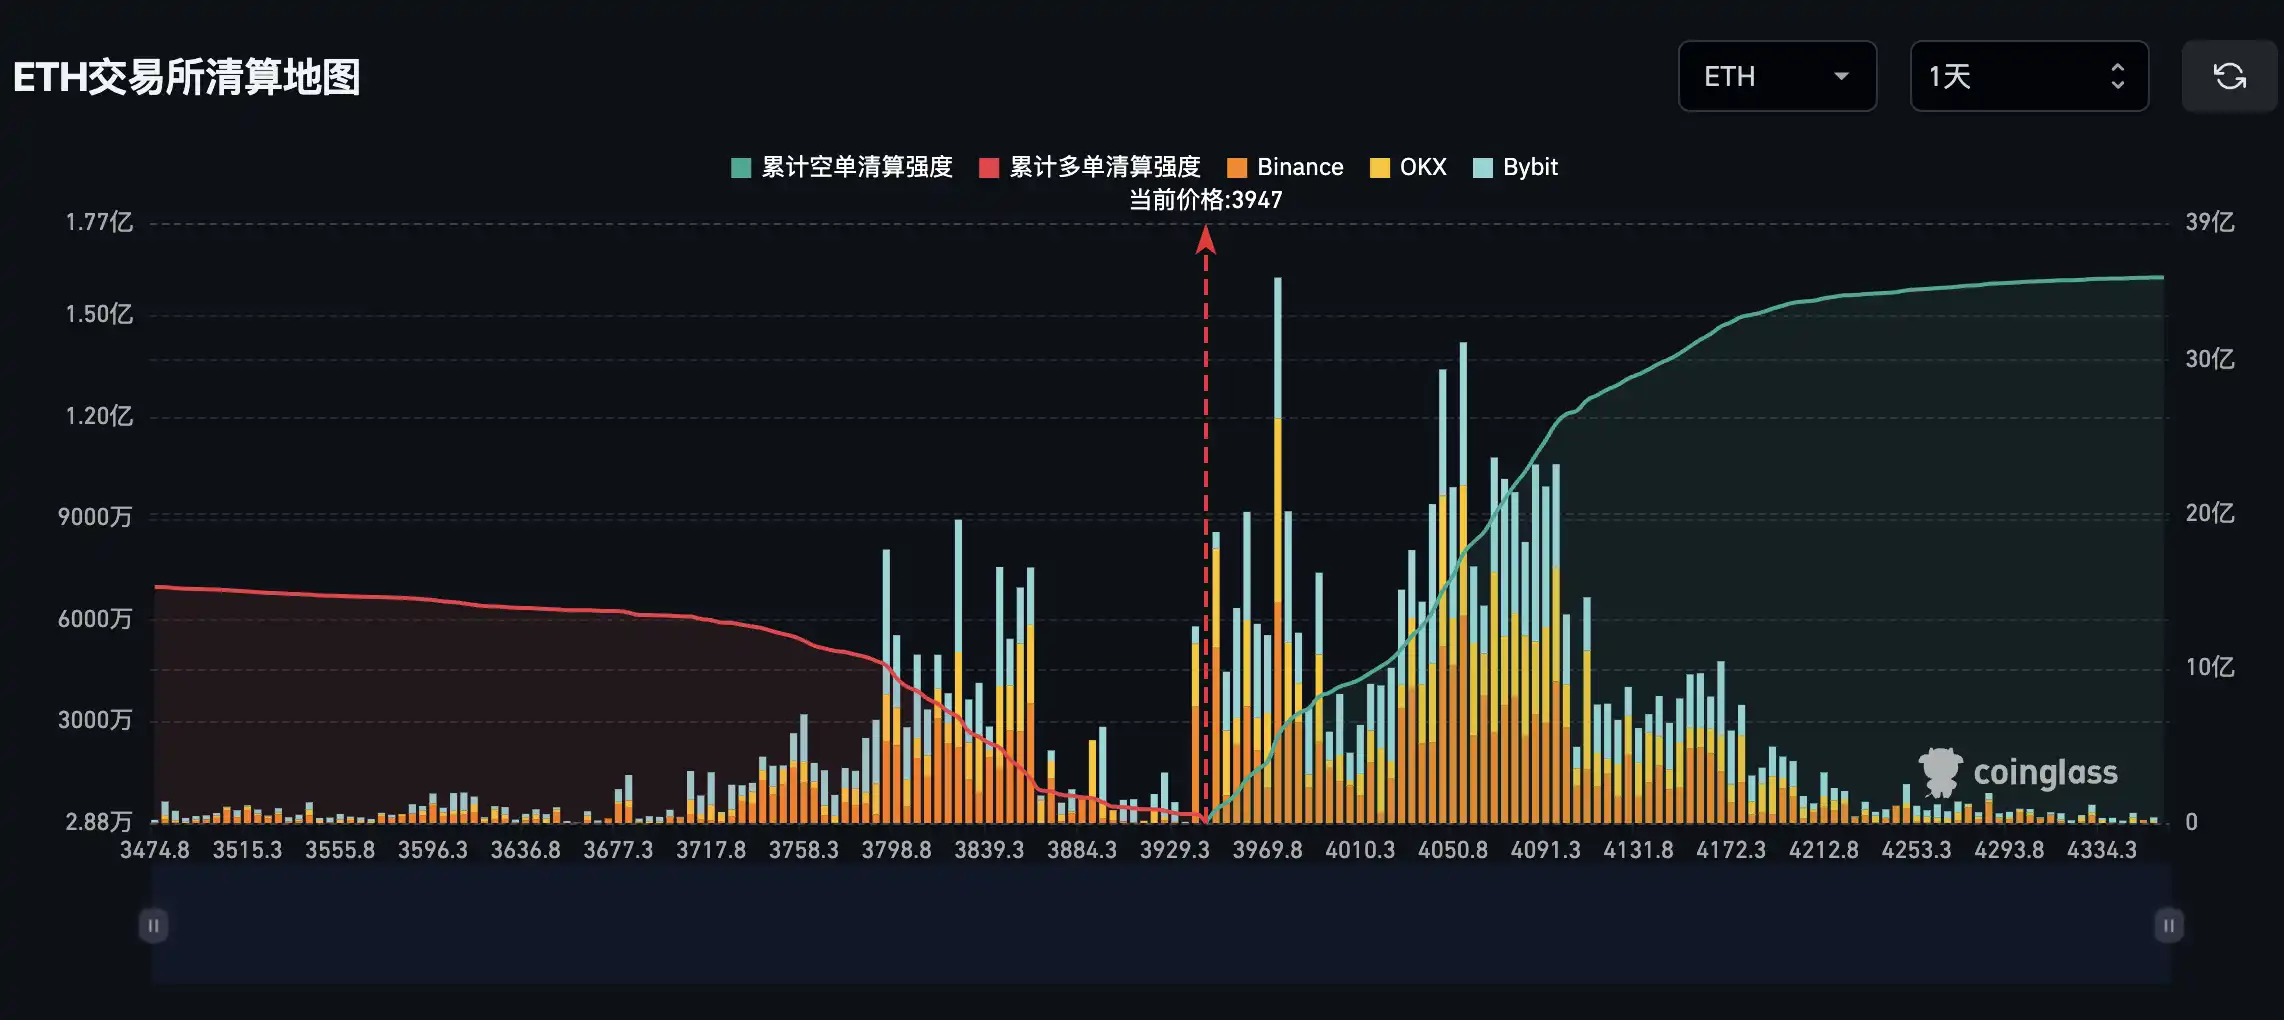Click the red 累计多单清算强度 legend swatch

click(989, 168)
